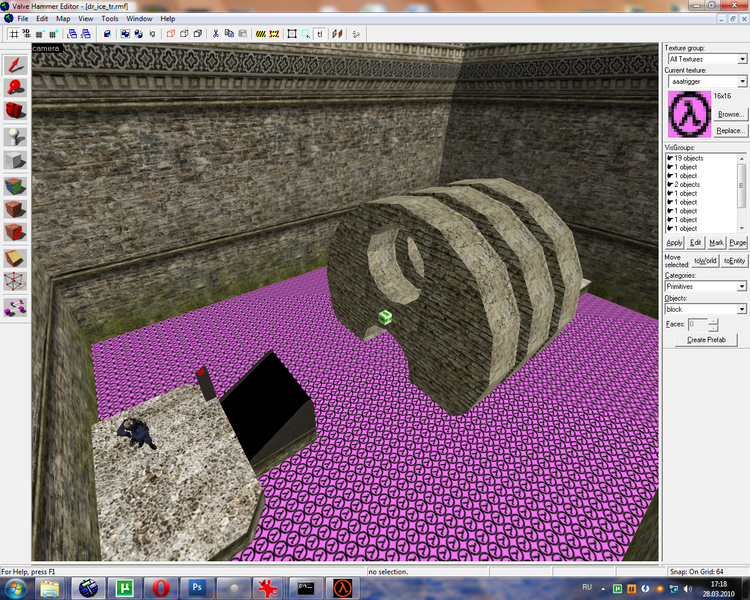
Task: Toggle the Scaling Texture Lock icon
Action: click(x=337, y=33)
